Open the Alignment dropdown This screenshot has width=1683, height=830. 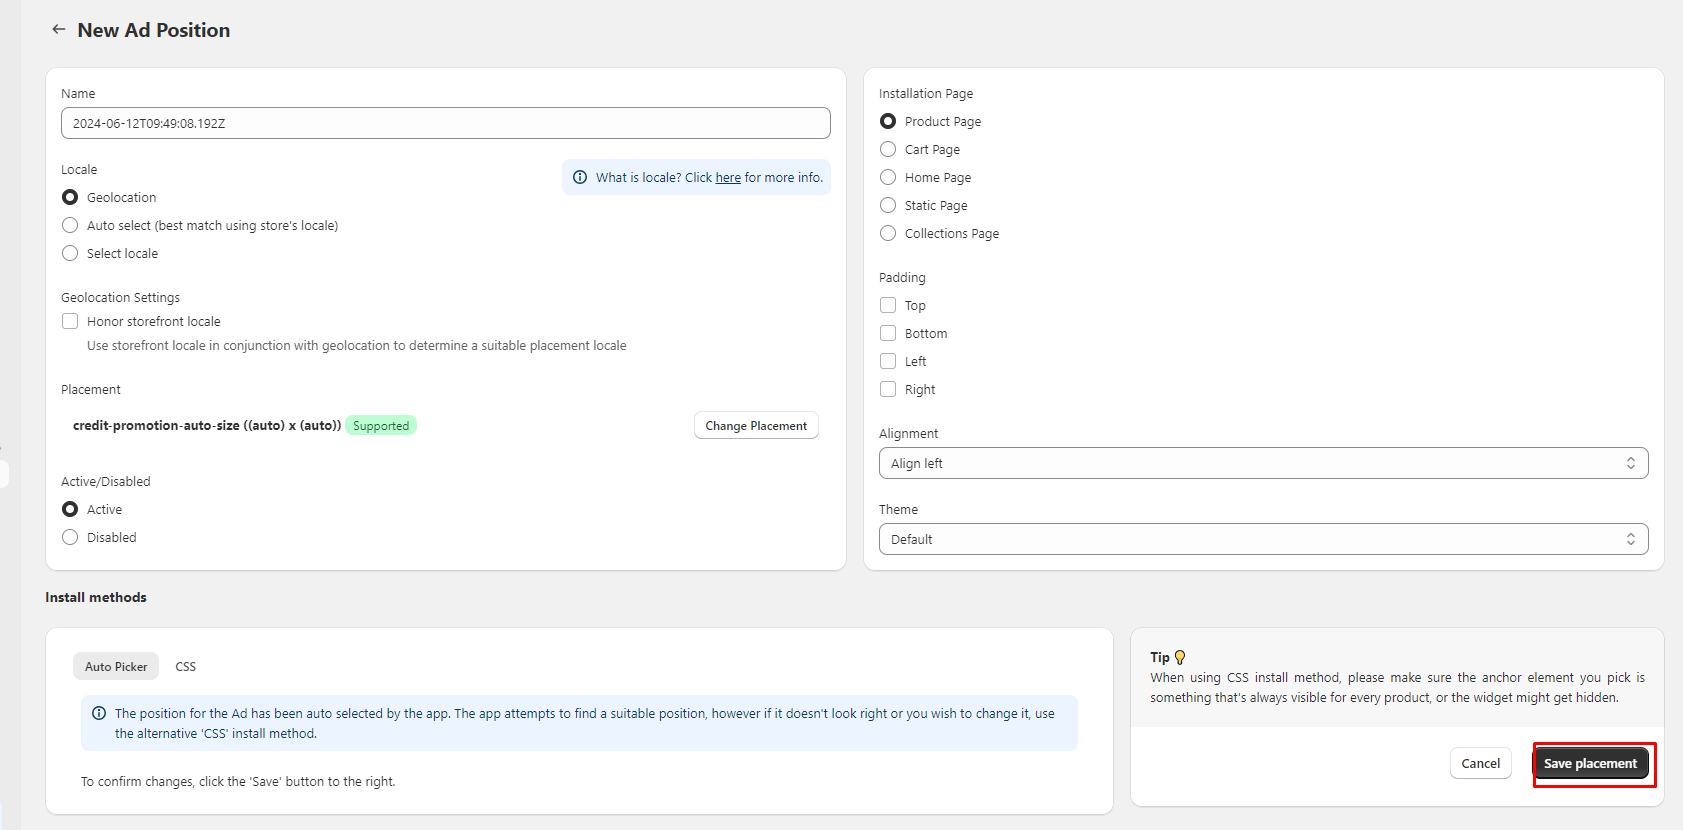coord(1263,463)
